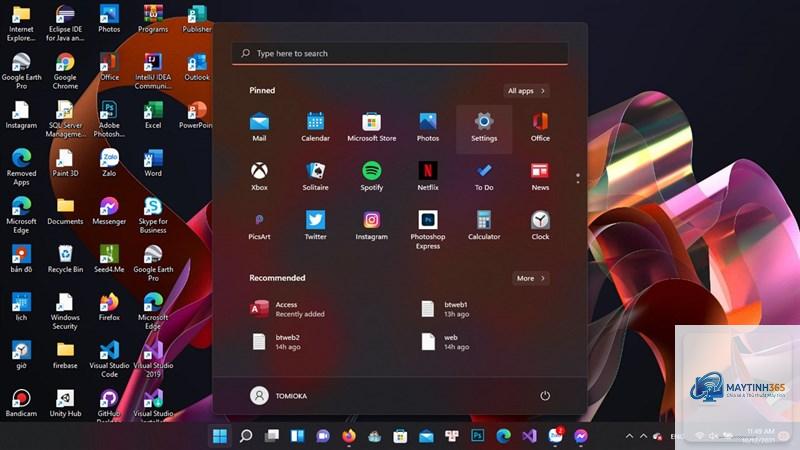Viewport: 800px width, 450px height.
Task: Open the News app
Action: 540,176
